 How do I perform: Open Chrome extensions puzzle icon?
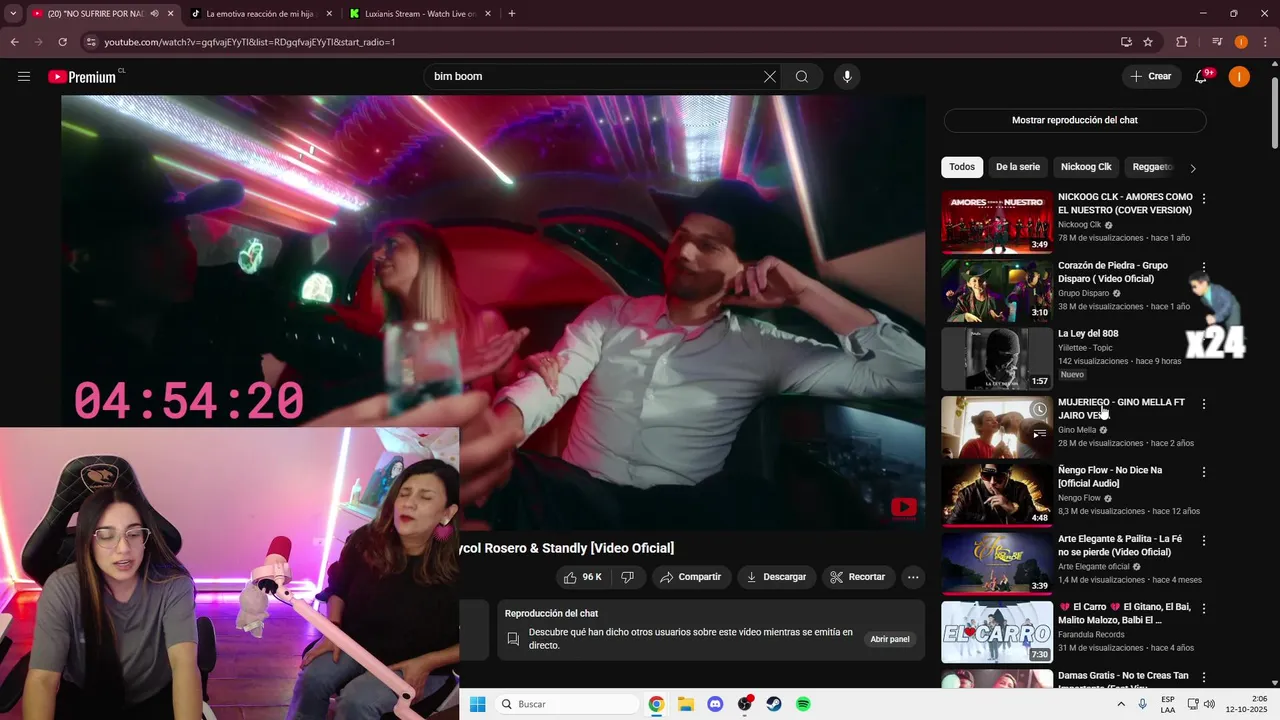tap(1181, 42)
